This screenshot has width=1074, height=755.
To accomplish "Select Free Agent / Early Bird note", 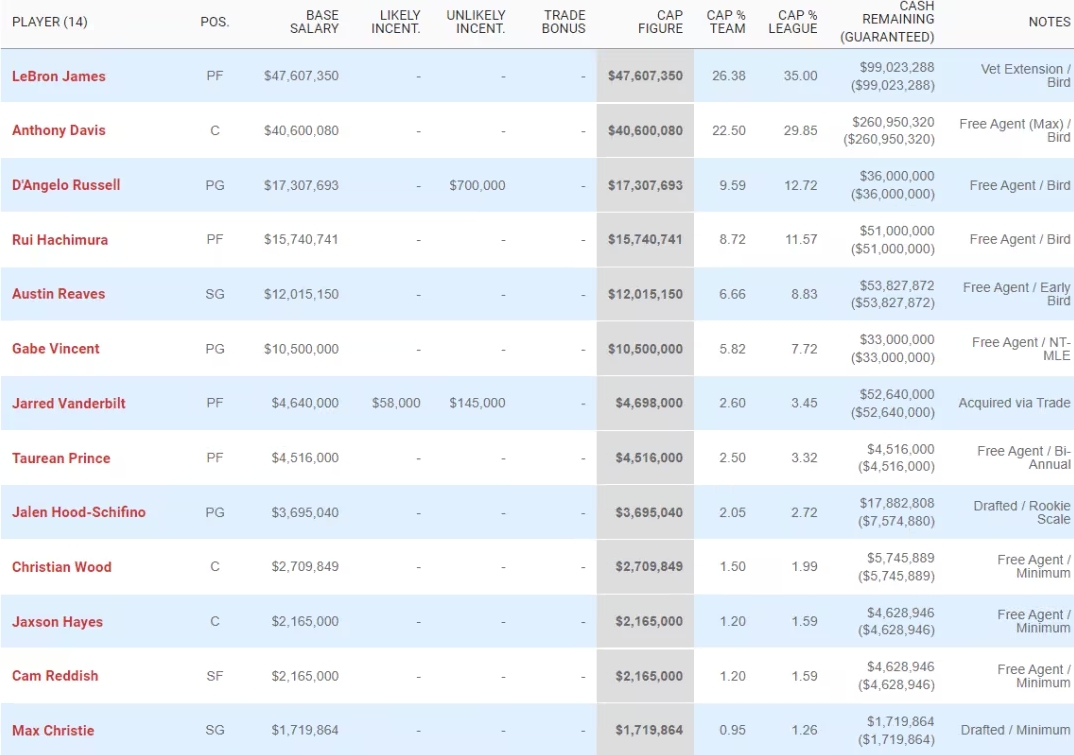I will click(x=1016, y=294).
